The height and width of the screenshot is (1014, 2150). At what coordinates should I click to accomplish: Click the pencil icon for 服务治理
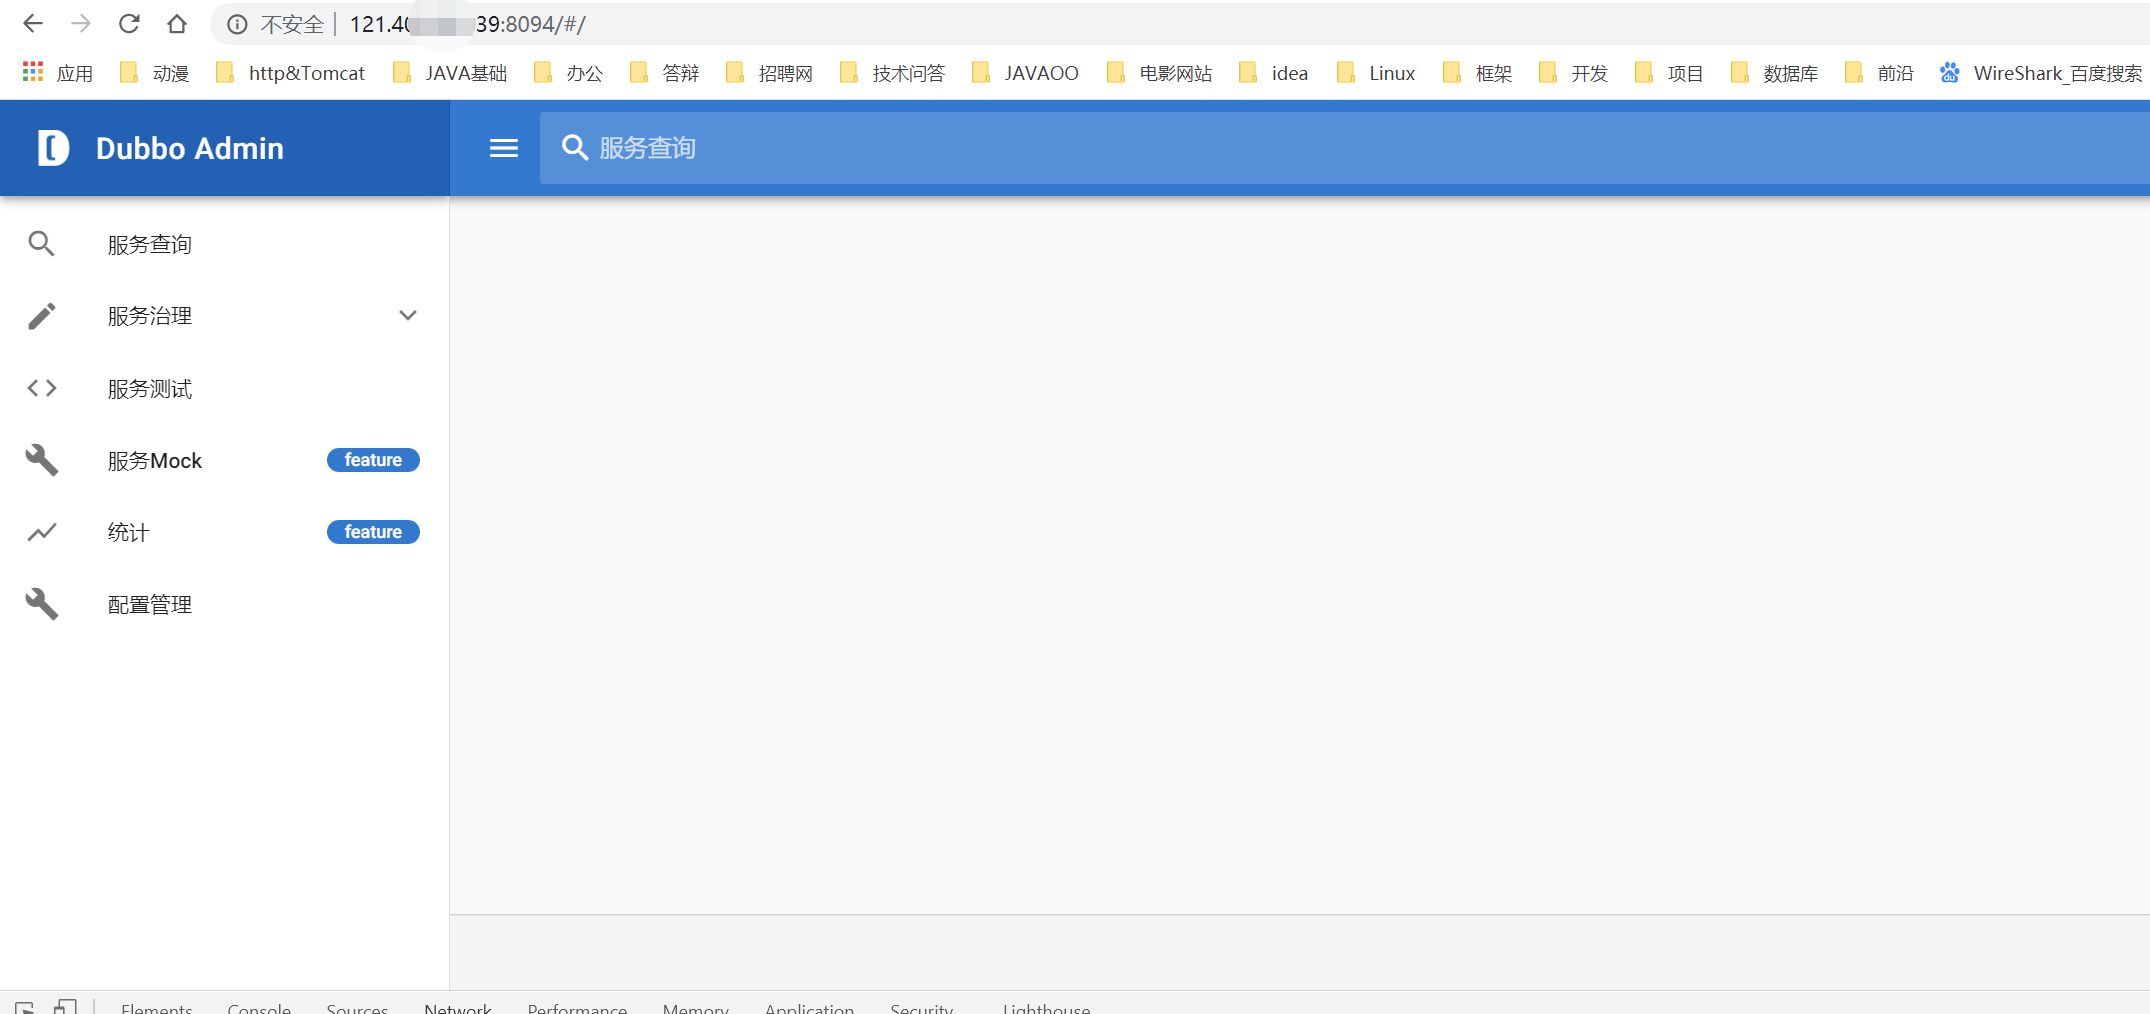pos(41,316)
